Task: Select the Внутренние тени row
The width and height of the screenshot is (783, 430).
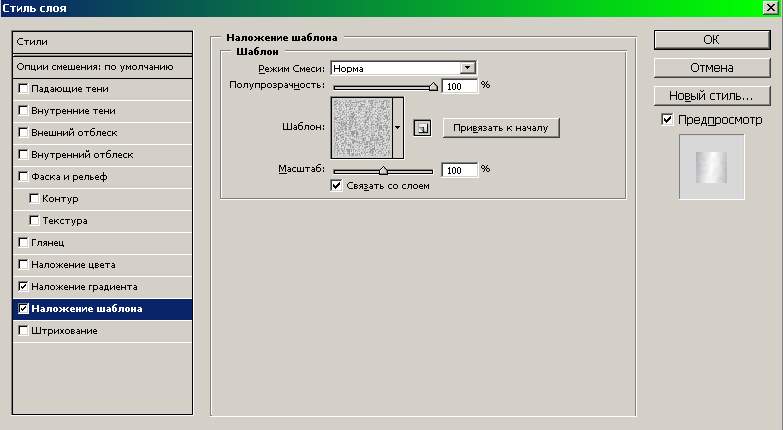Action: 102,110
